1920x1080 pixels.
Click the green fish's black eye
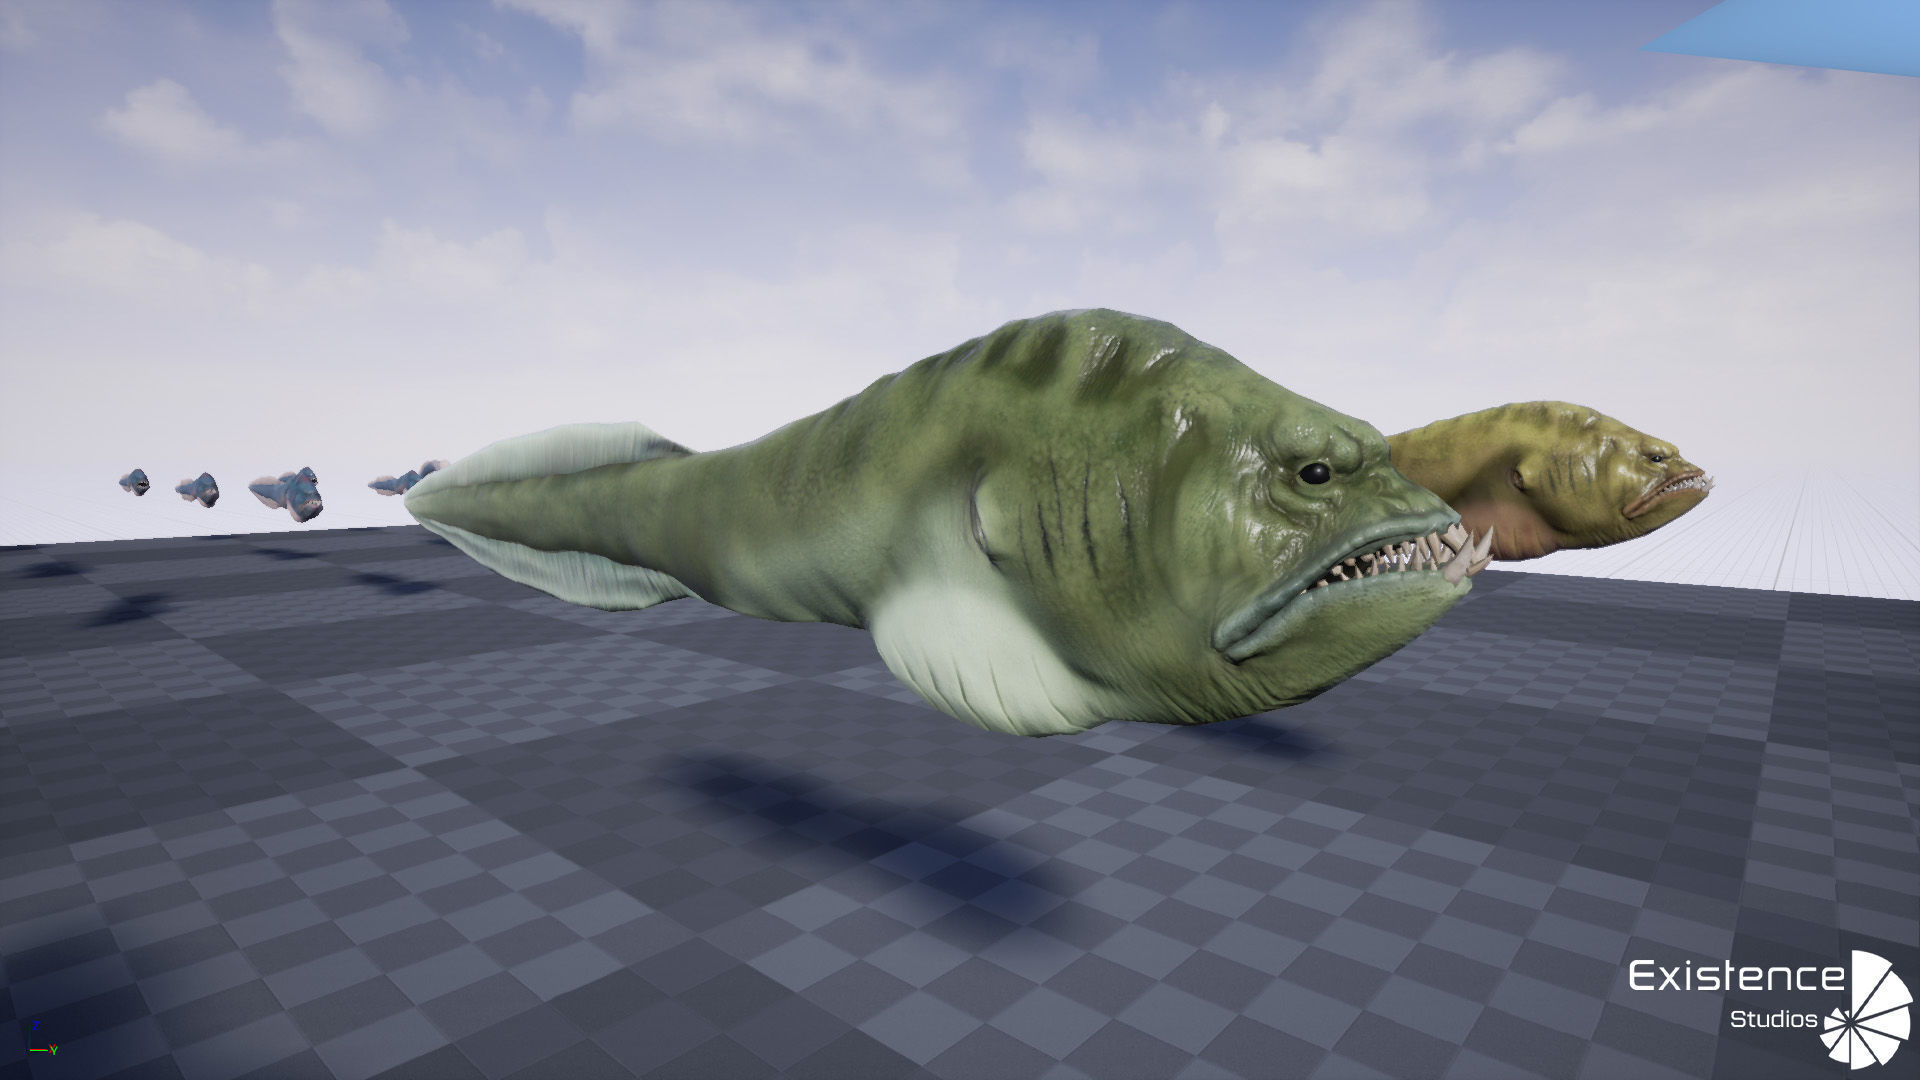(x=1314, y=473)
